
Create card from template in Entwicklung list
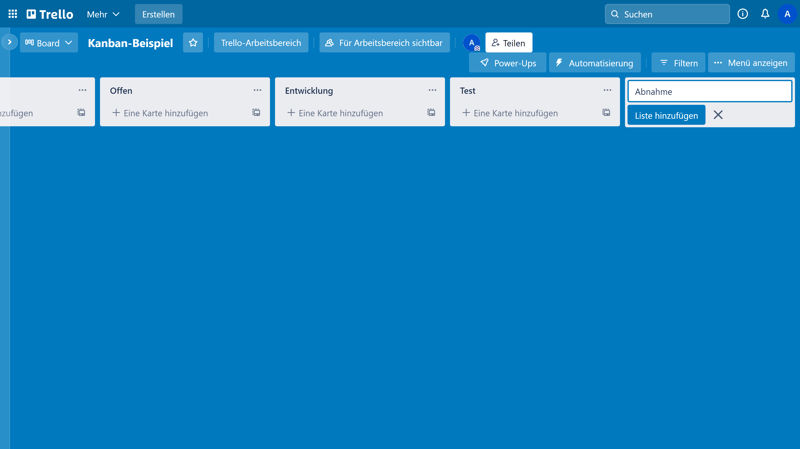(431, 113)
